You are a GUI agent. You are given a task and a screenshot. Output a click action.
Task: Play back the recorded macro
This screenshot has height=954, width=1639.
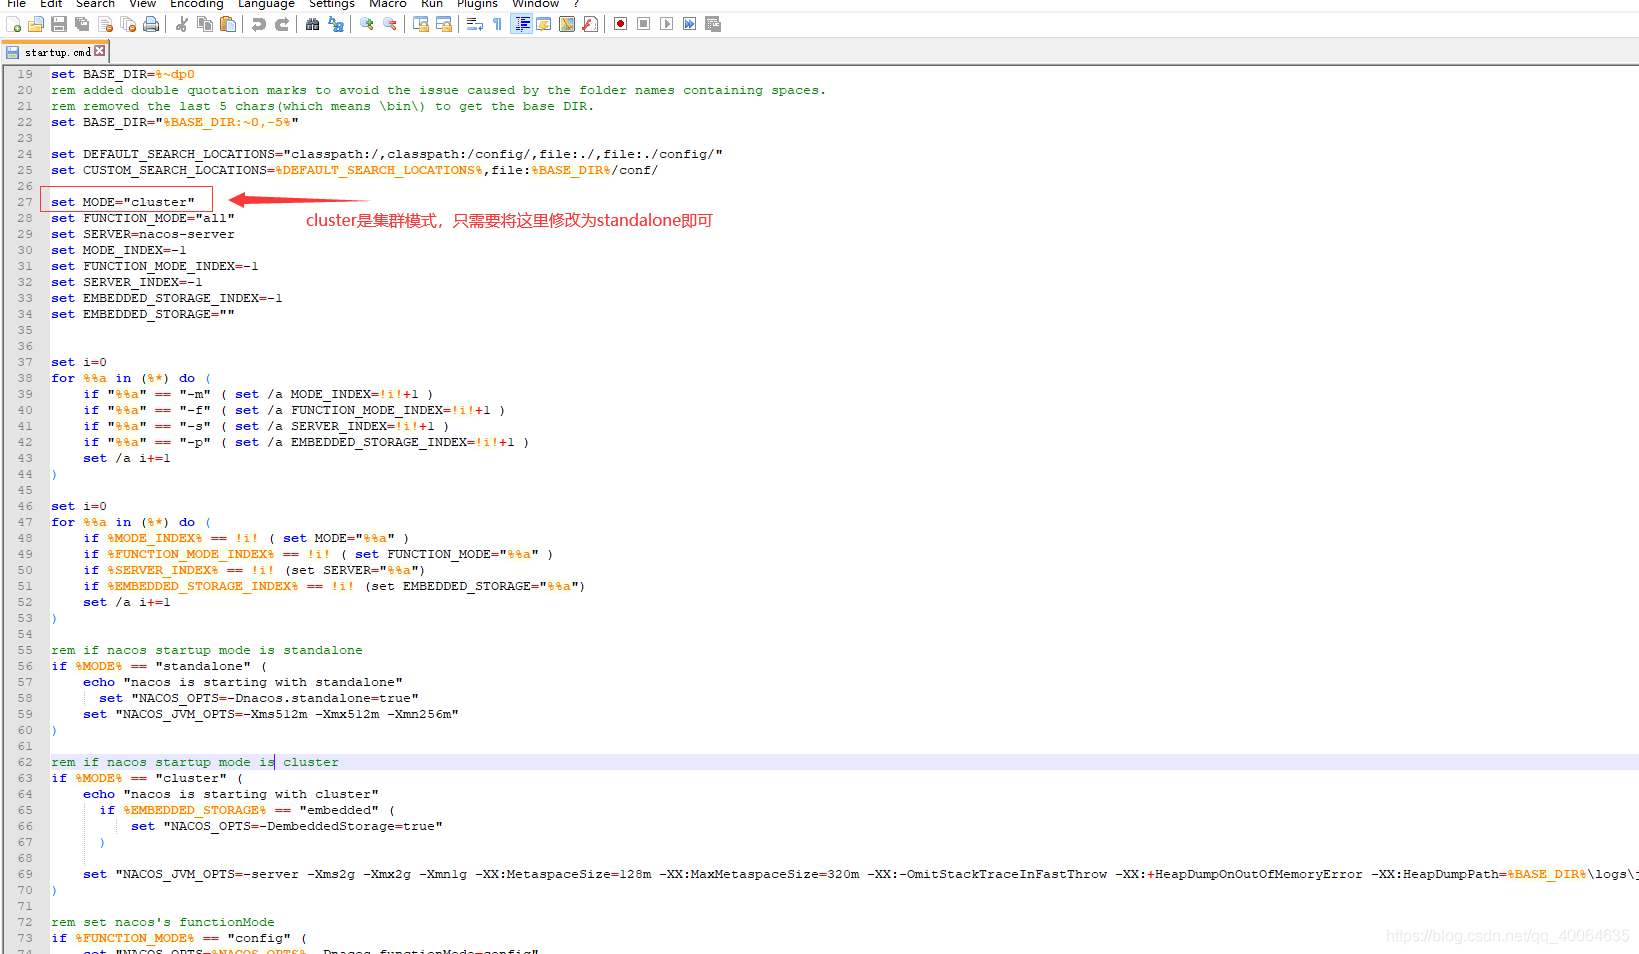click(x=667, y=24)
